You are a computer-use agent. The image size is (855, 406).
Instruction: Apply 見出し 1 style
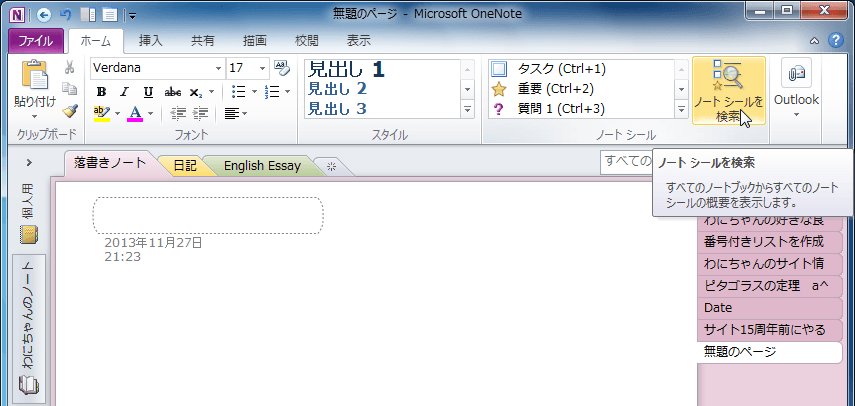(x=347, y=69)
